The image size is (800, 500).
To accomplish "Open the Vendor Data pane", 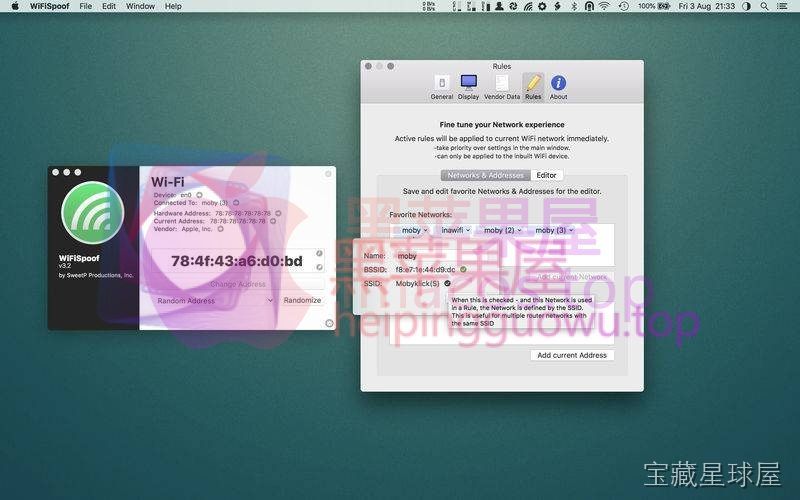I will click(502, 87).
